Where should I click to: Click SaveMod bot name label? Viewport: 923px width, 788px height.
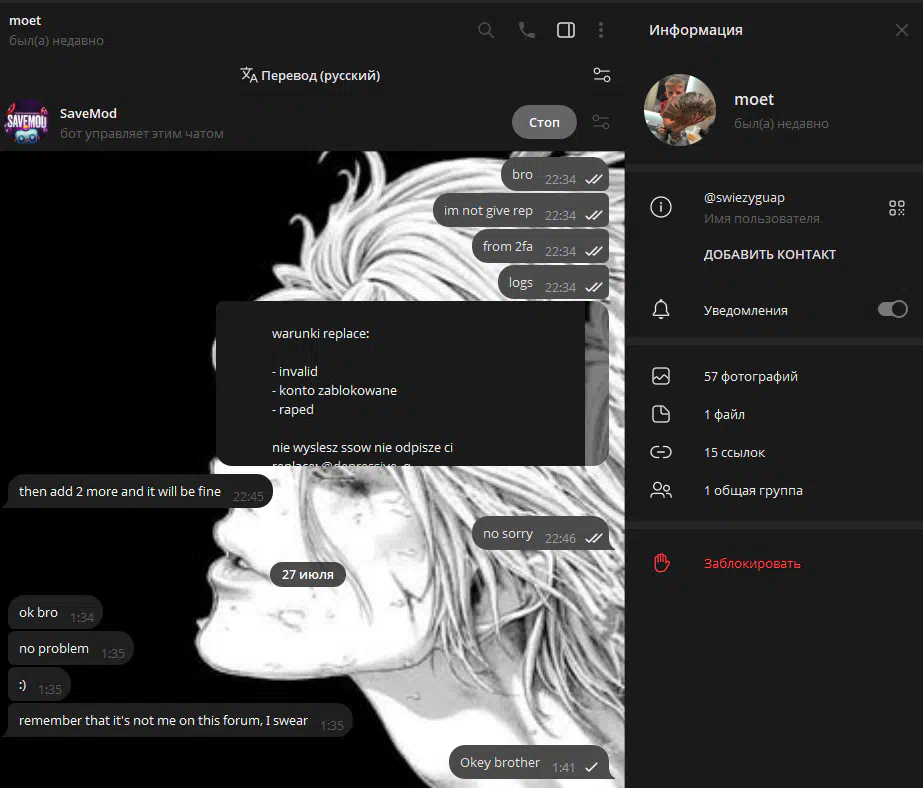88,114
